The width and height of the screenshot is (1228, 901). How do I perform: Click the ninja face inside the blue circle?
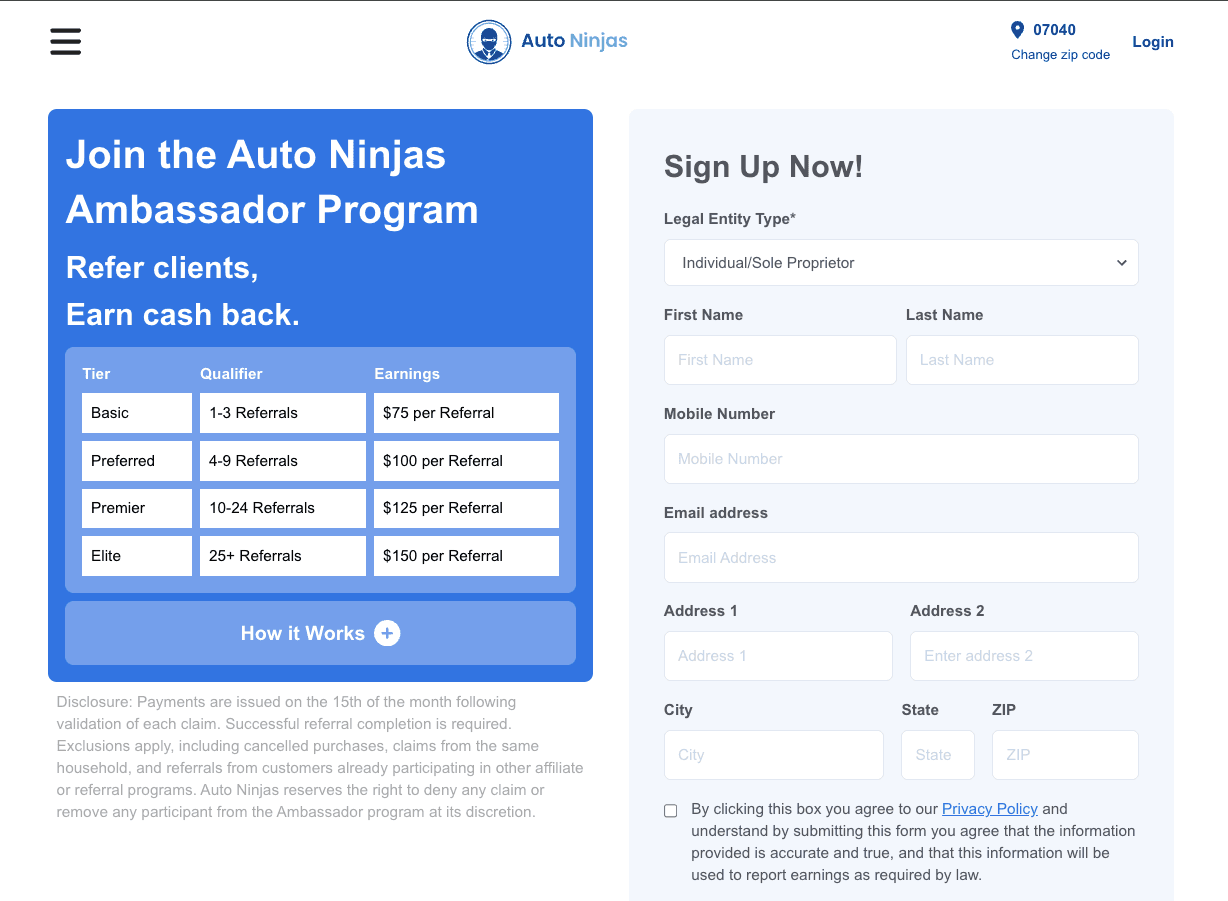[489, 41]
